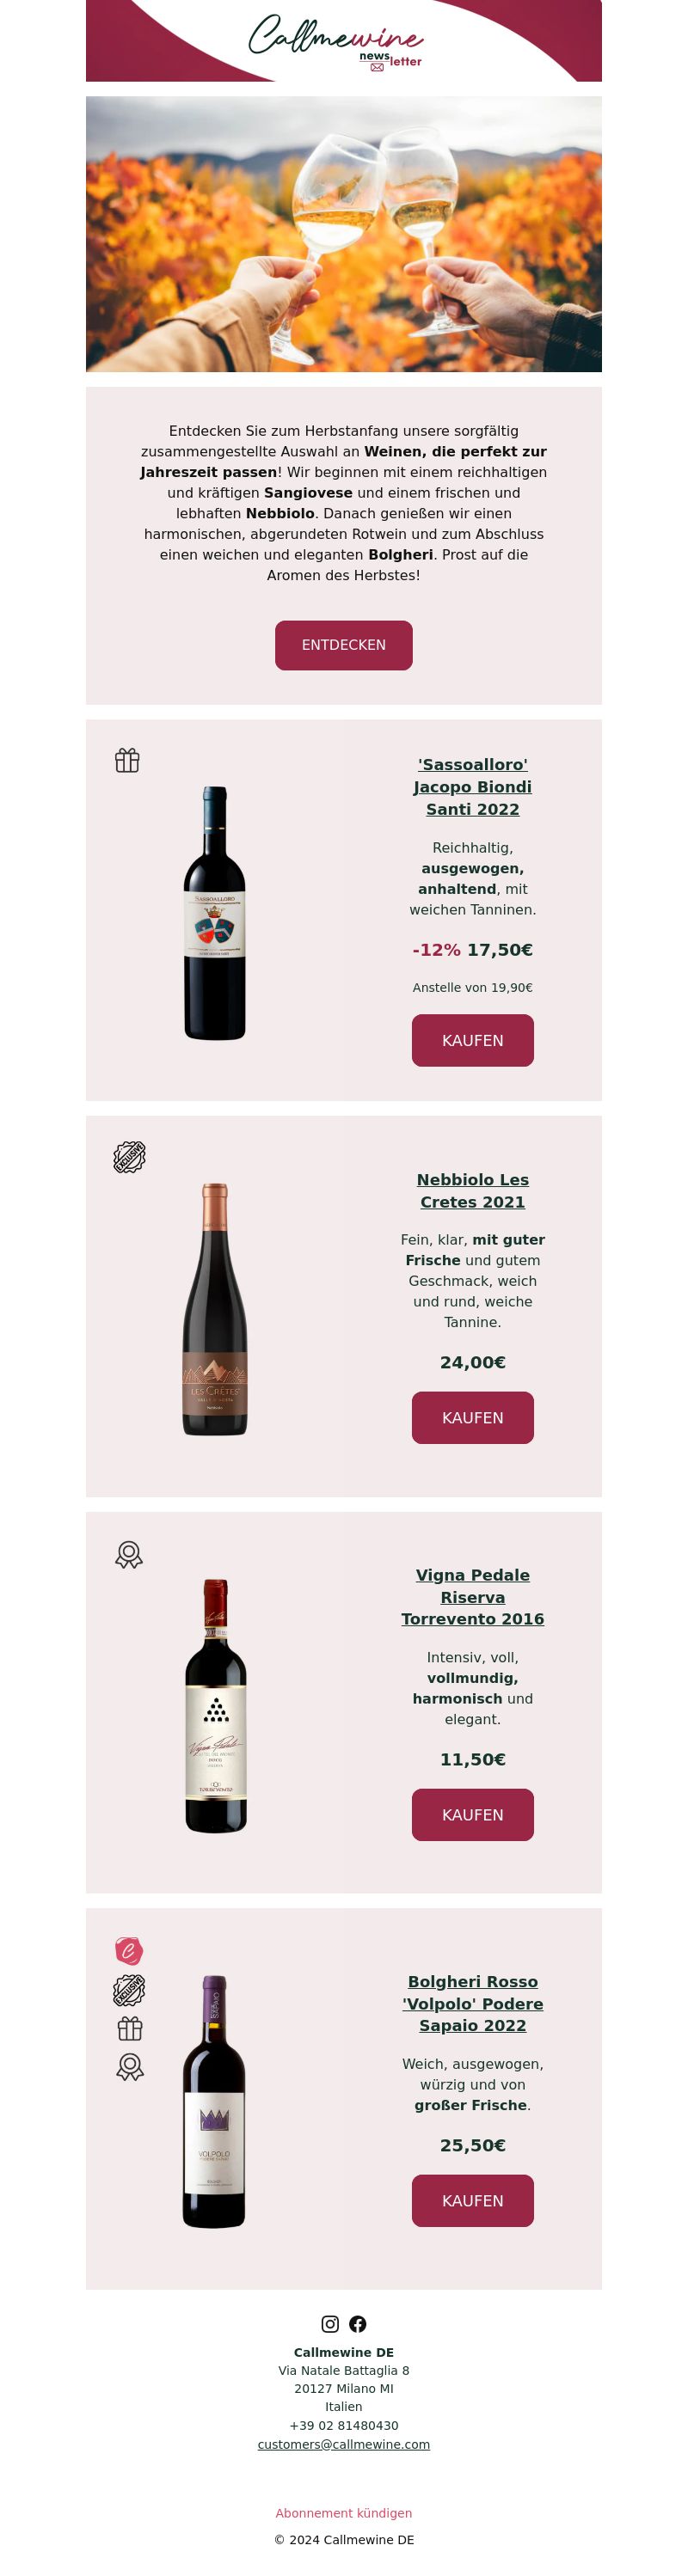Screen dimensions: 688x2576
Task: Open the 'Sassoalloro' Jacopo Biondi Santi 2022 link
Action: coord(473,786)
